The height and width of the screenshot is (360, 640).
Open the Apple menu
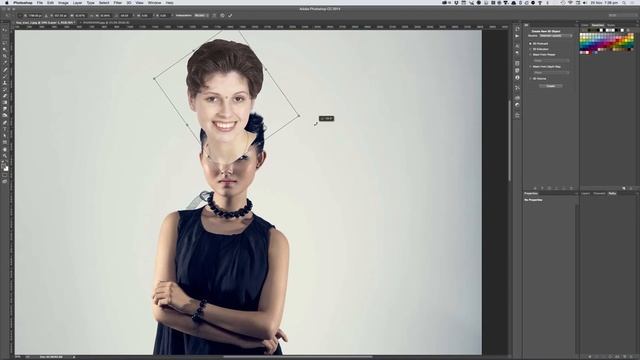(x=7, y=2)
